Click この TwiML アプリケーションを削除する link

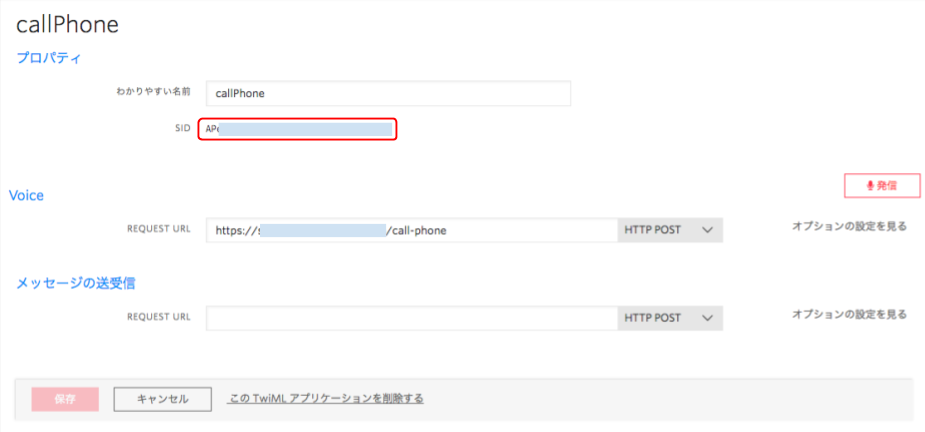tap(326, 398)
